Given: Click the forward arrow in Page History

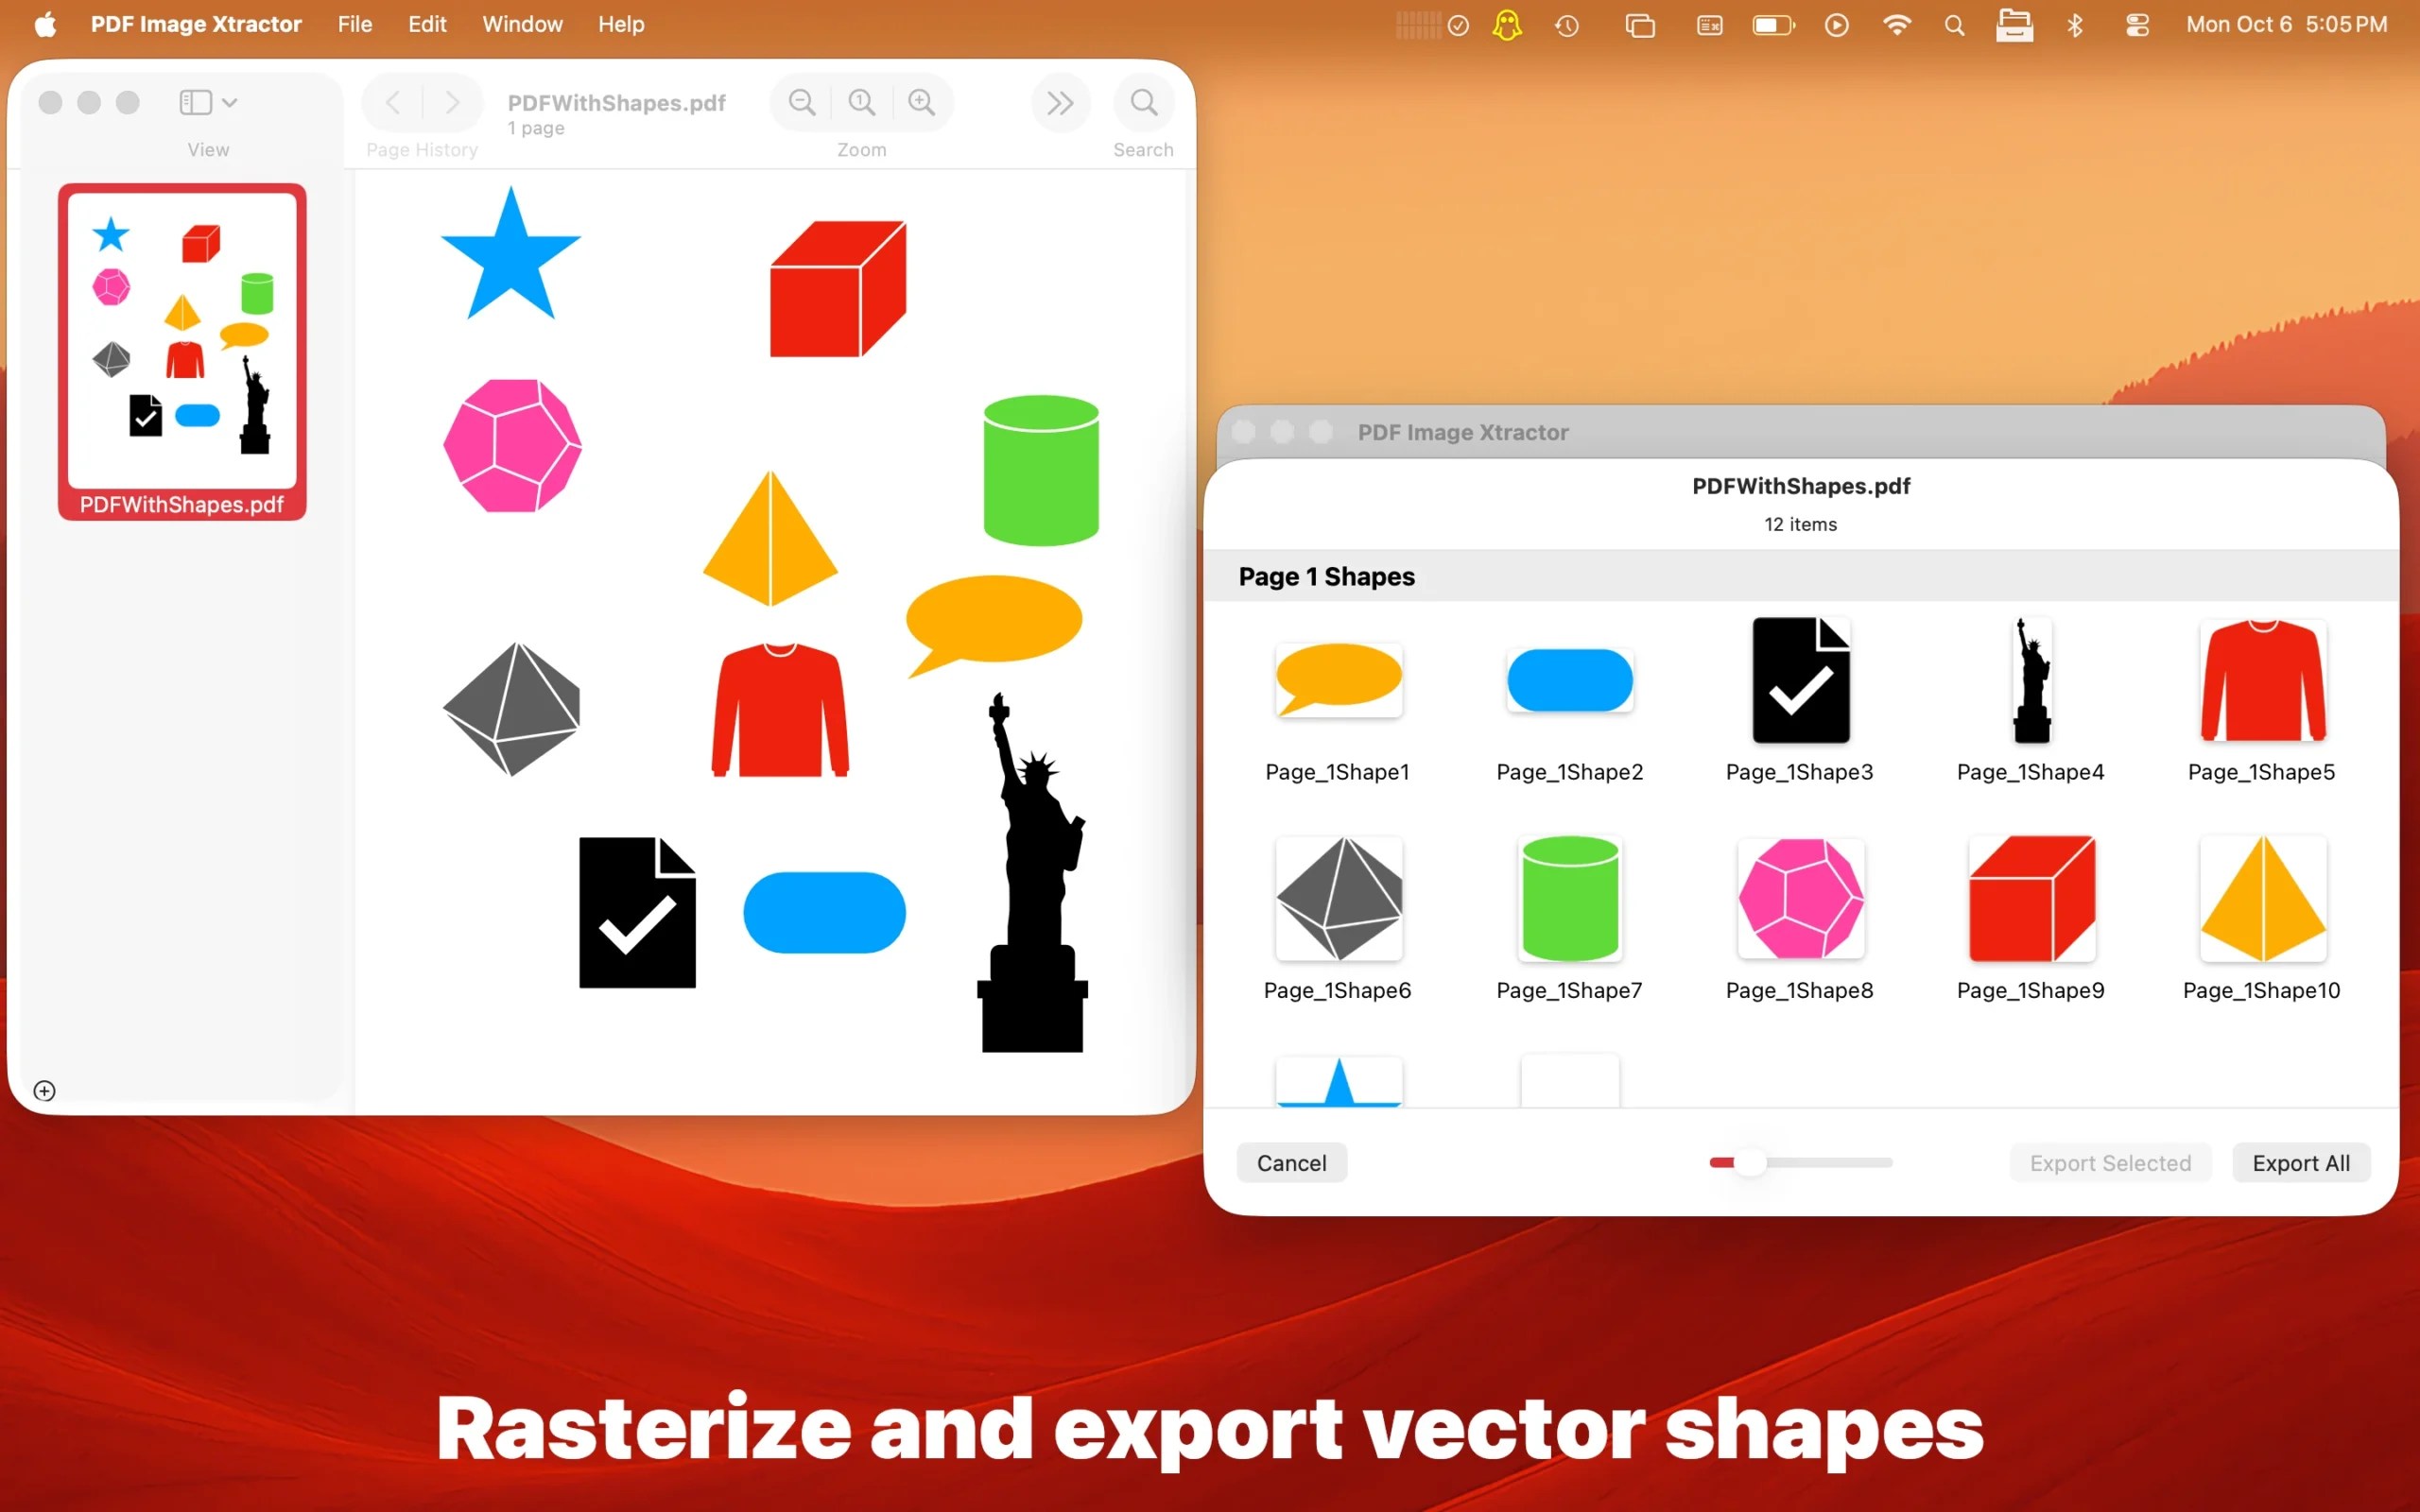Looking at the screenshot, I should (454, 101).
